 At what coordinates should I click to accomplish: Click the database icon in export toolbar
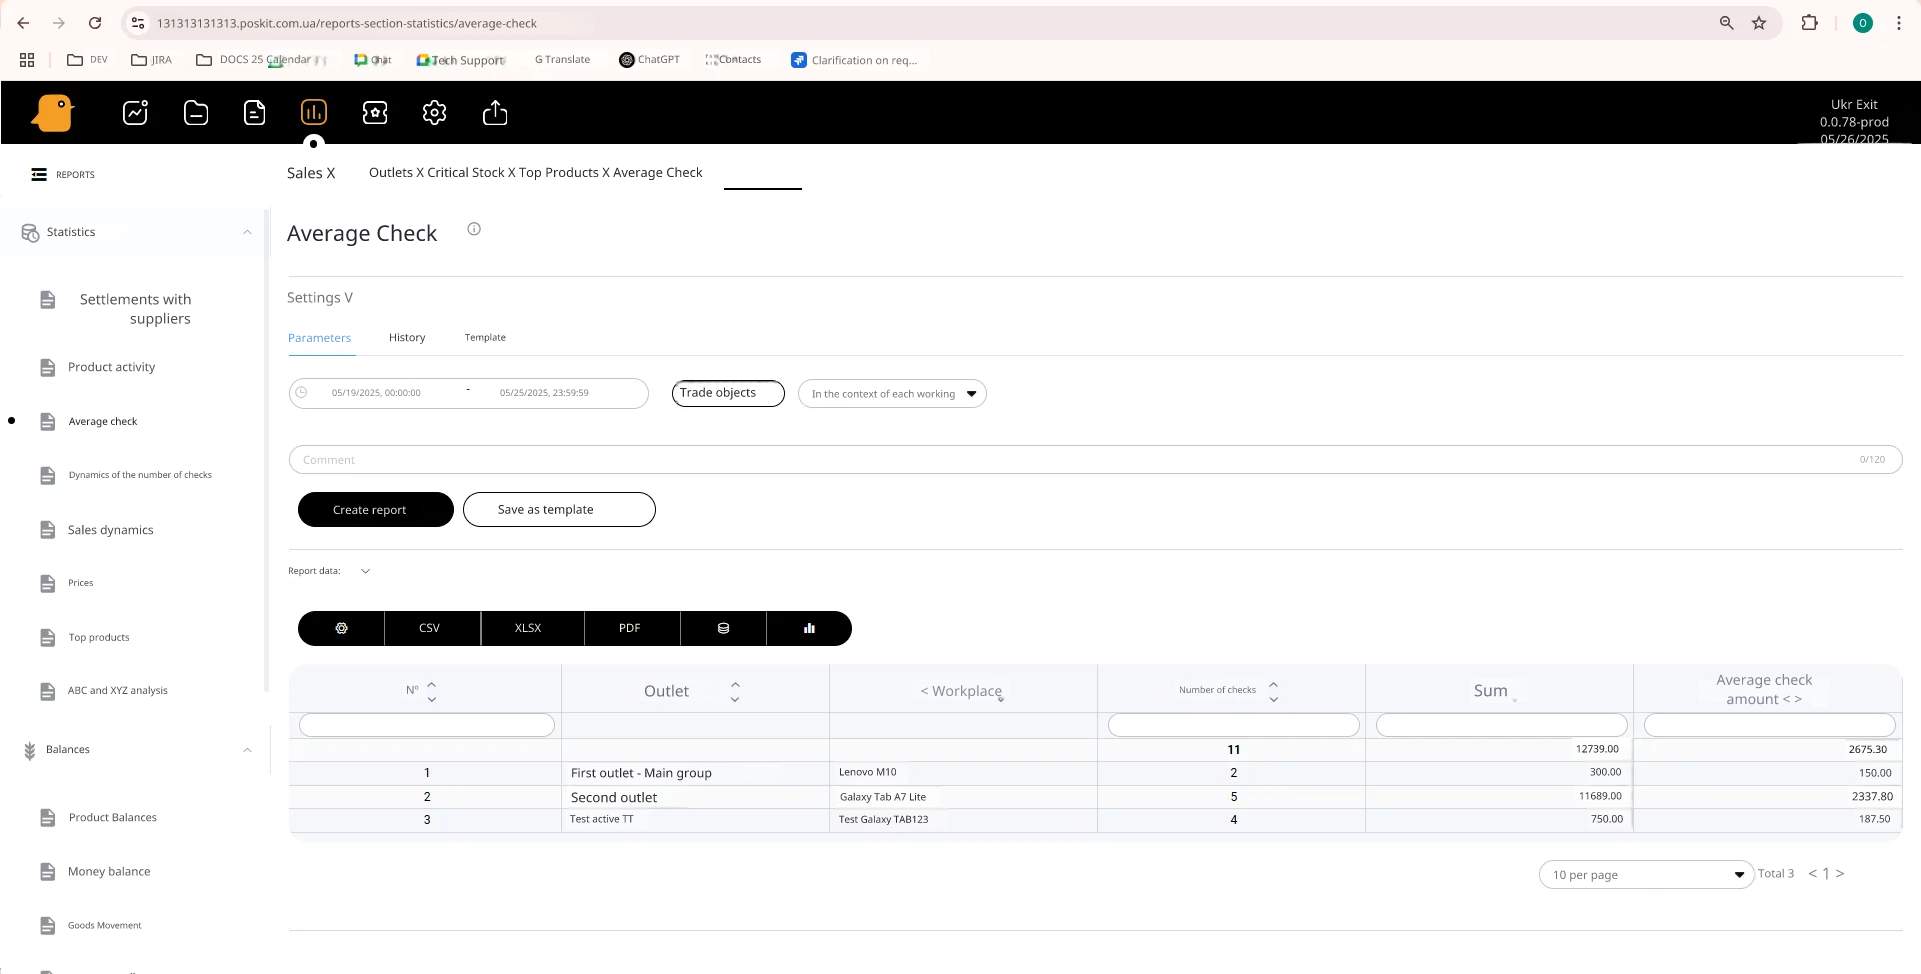723,628
